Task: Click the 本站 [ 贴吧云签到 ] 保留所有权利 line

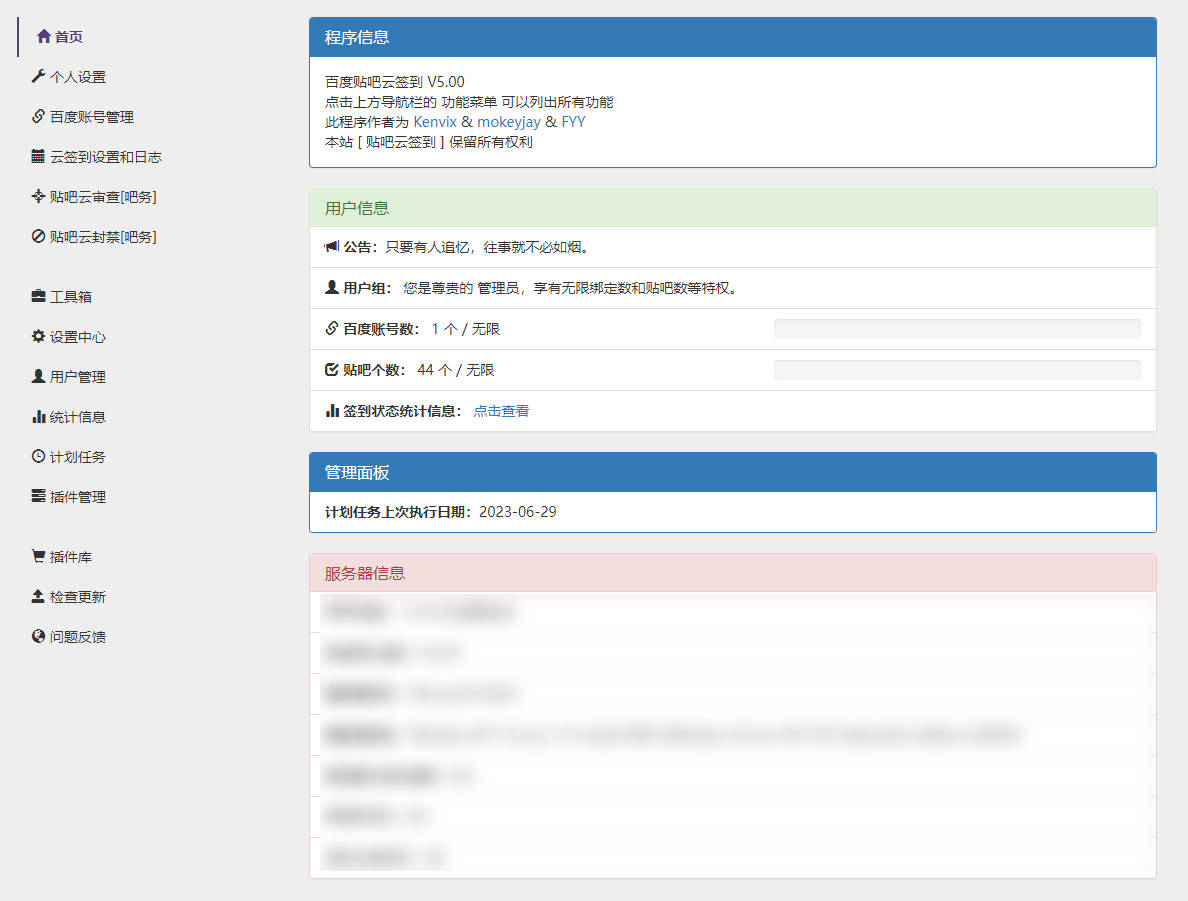Action: tap(429, 142)
